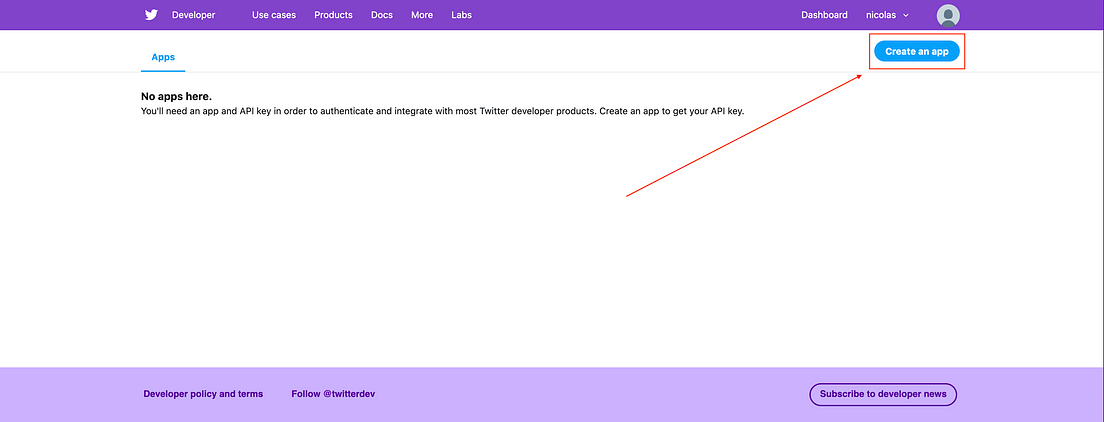Click the Twitter bird logo

pos(151,15)
